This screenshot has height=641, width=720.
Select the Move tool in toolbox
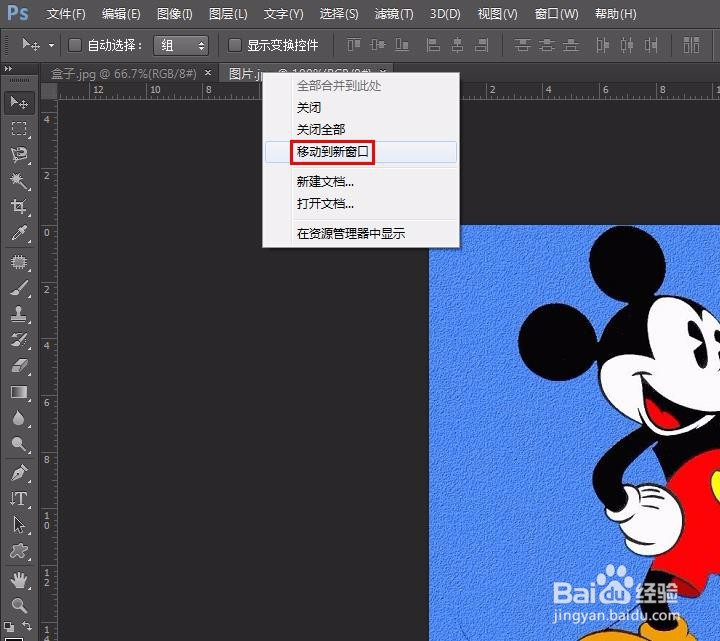coord(19,102)
